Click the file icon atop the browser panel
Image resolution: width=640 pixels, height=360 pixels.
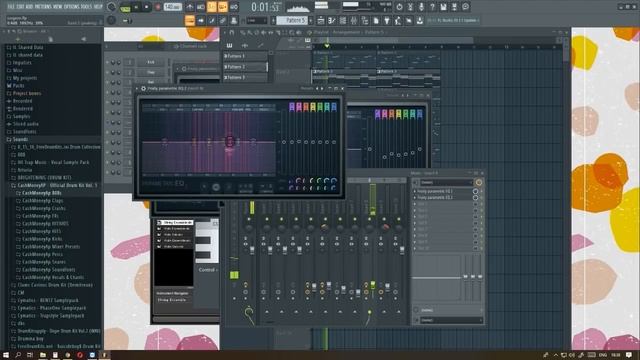[x=51, y=39]
